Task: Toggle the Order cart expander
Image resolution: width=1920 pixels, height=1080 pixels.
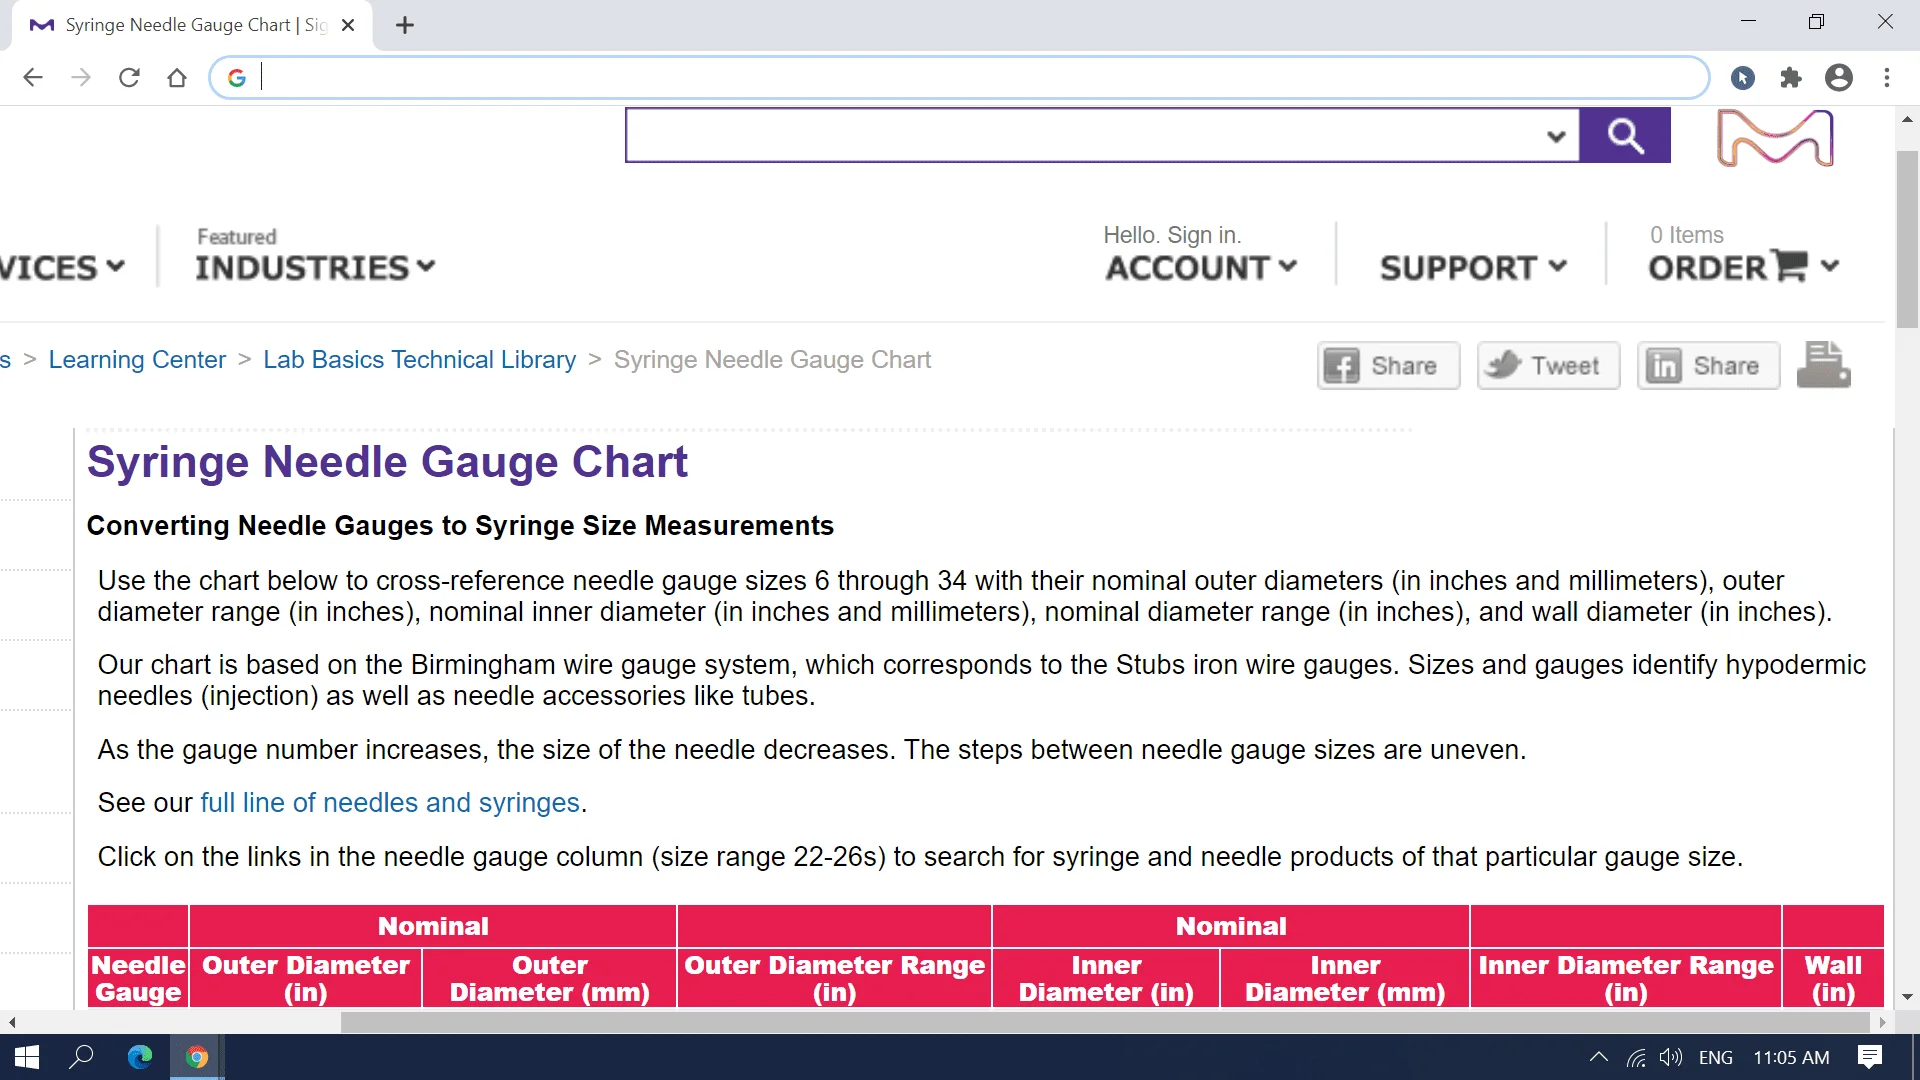Action: click(1836, 272)
